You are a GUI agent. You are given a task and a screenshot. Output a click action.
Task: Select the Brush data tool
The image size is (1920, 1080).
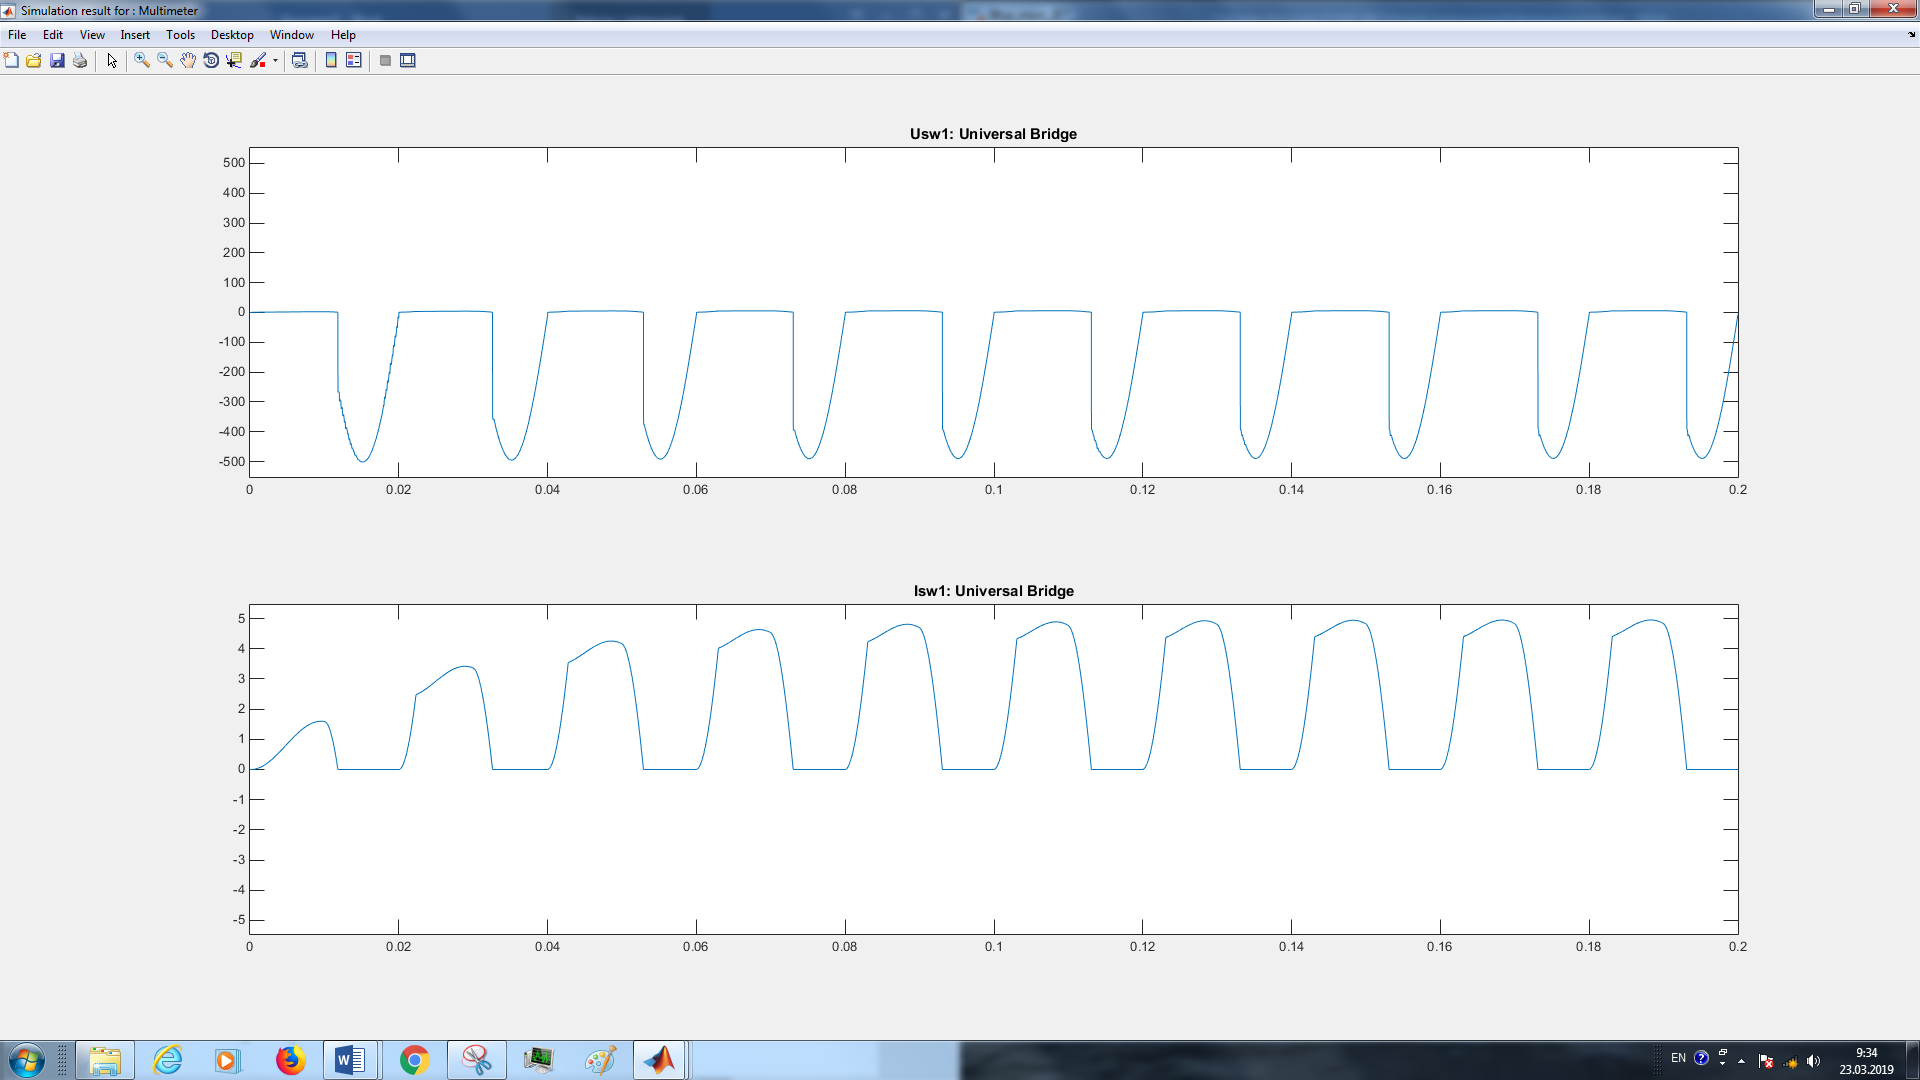(258, 61)
